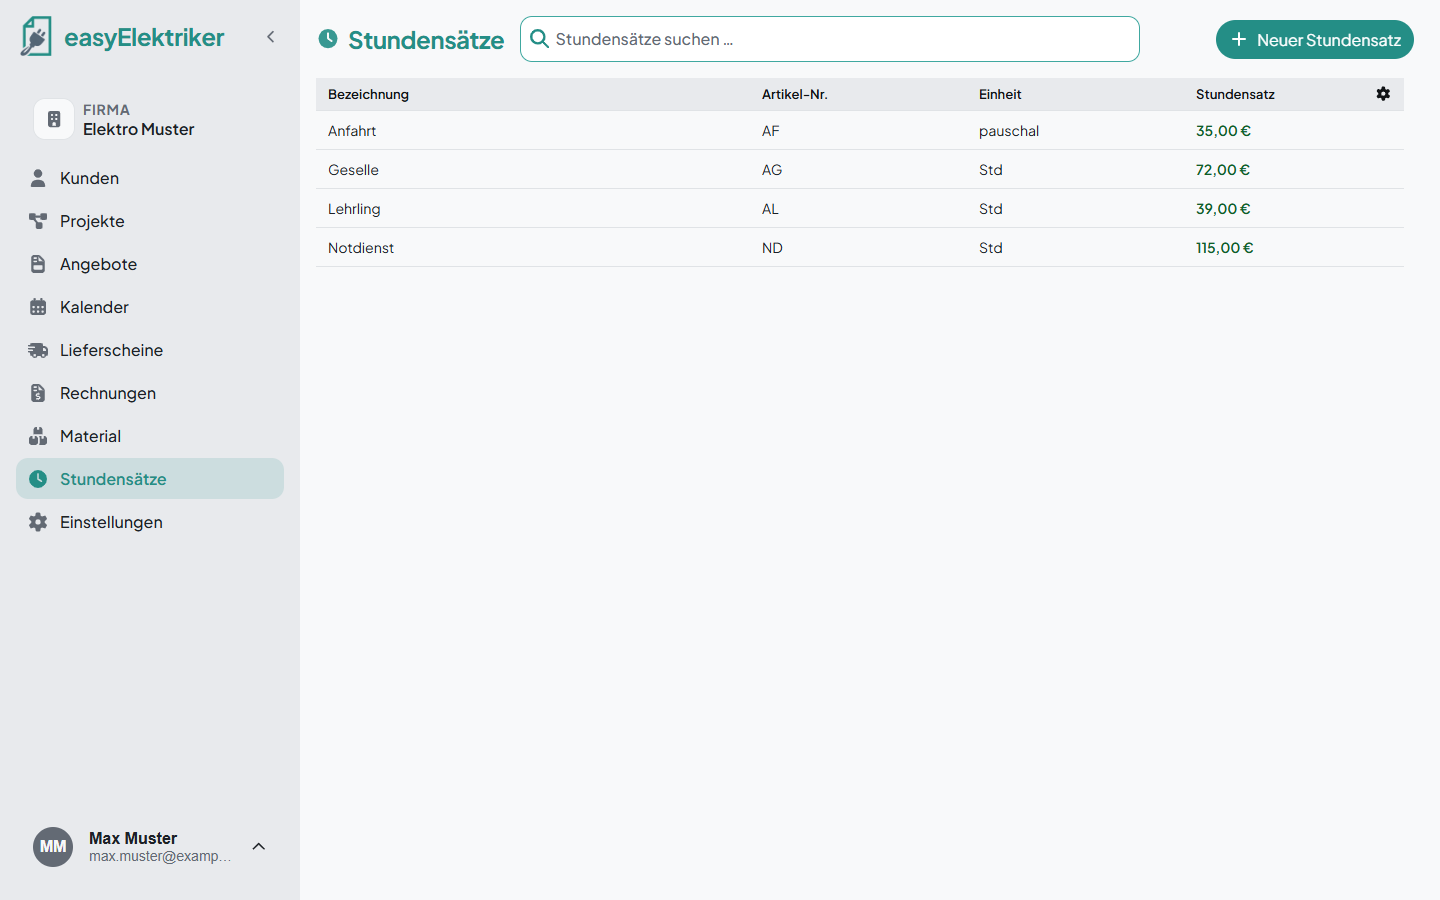The height and width of the screenshot is (900, 1440).
Task: Click the Rechnungen invoice icon
Action: coord(38,393)
